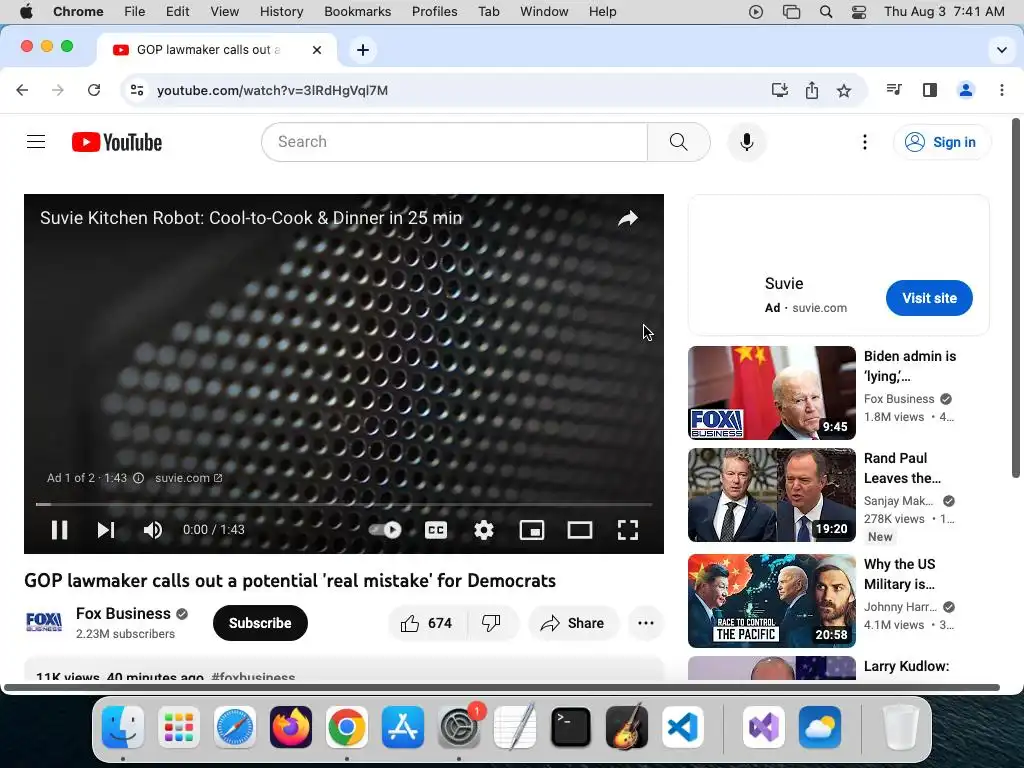Select the #foxbusiness hashtag
Viewport: 1024px width, 768px height.
click(x=253, y=677)
